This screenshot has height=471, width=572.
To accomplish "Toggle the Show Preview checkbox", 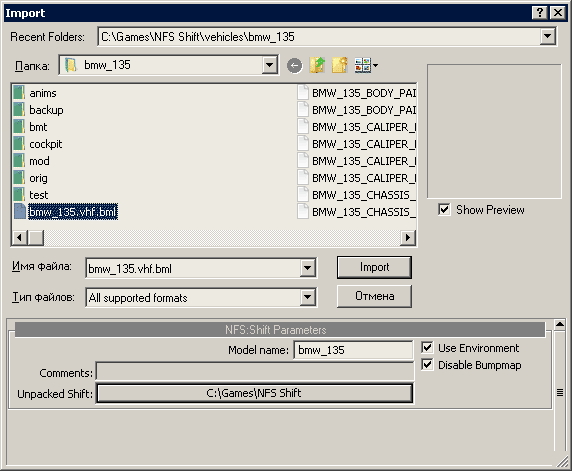I will coord(444,210).
